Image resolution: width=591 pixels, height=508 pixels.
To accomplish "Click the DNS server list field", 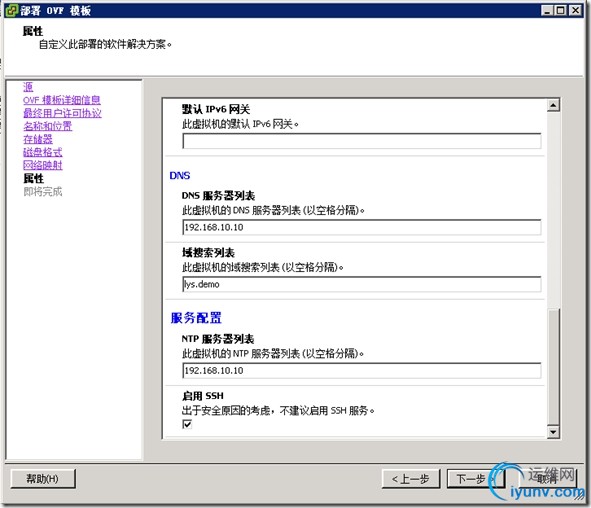I will tap(362, 227).
